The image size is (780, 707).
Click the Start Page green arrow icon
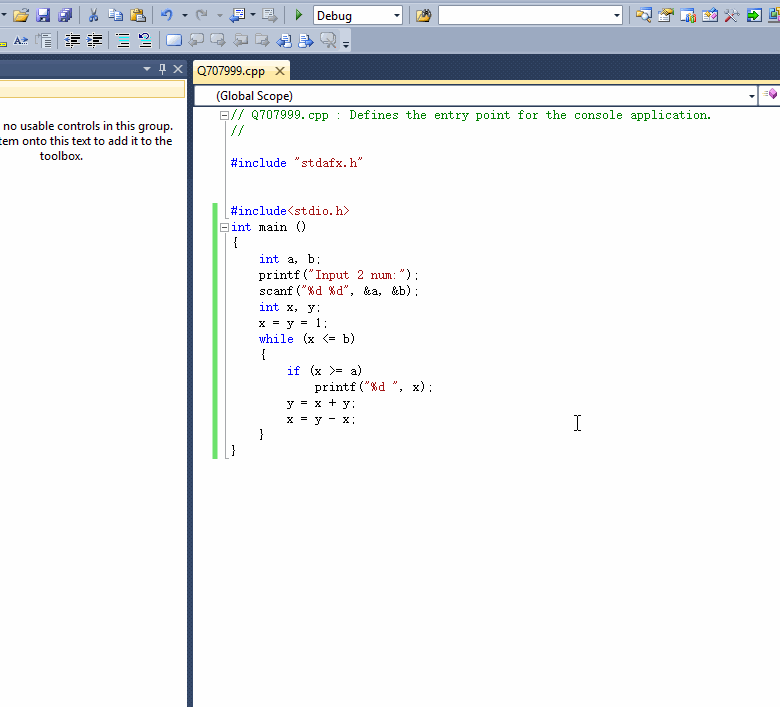pyautogui.click(x=754, y=15)
